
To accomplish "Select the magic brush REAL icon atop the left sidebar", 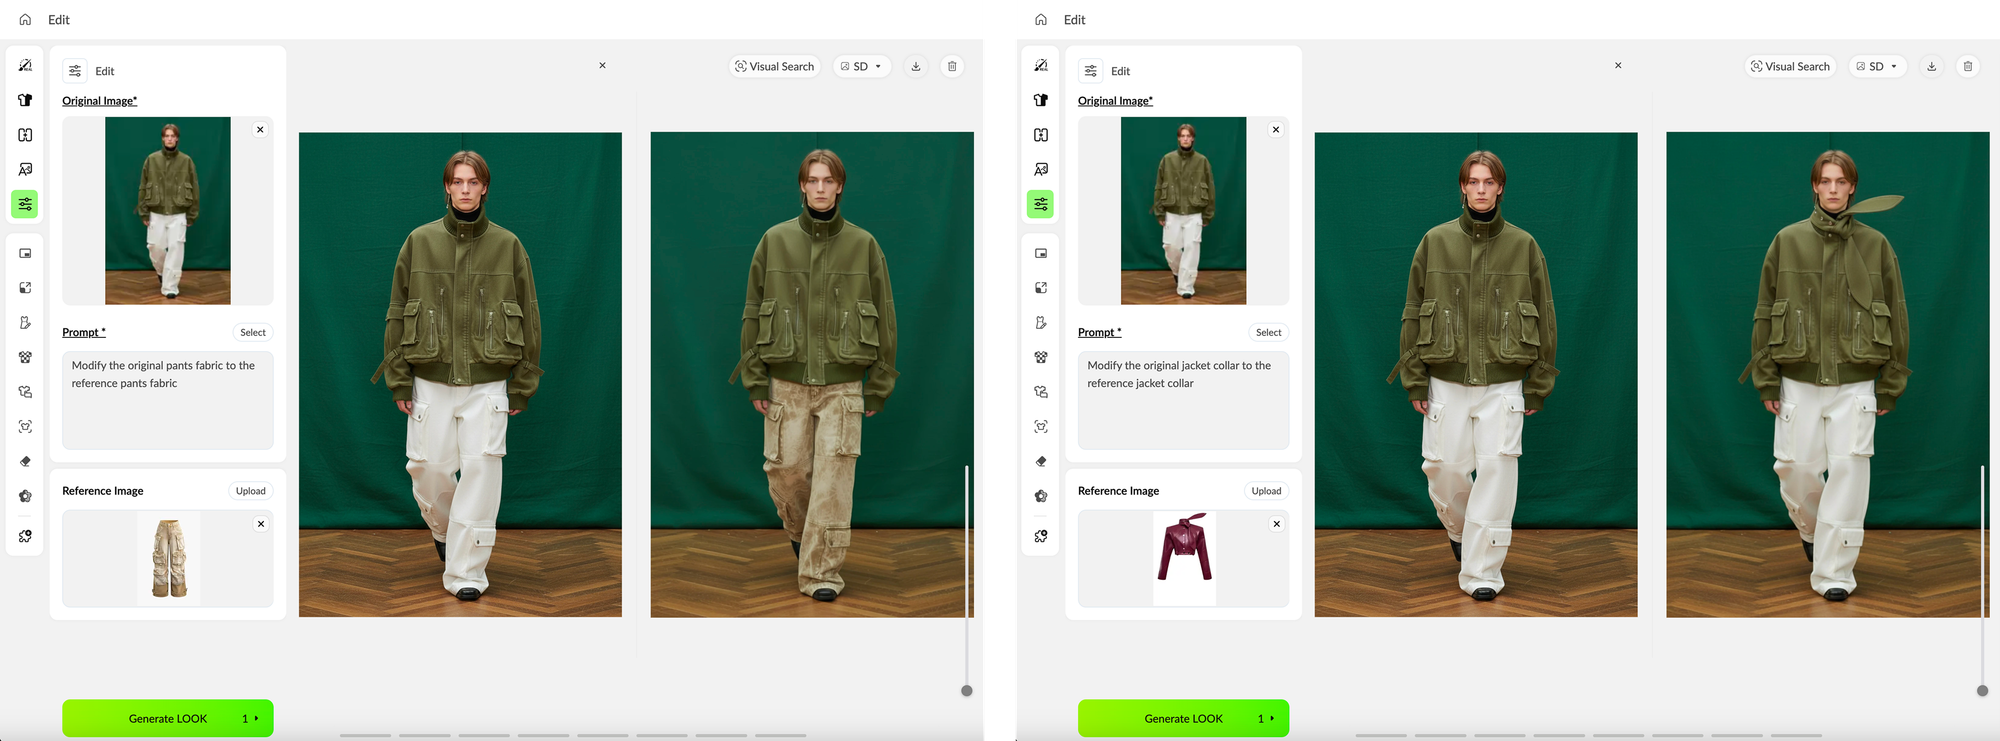I will click(25, 65).
